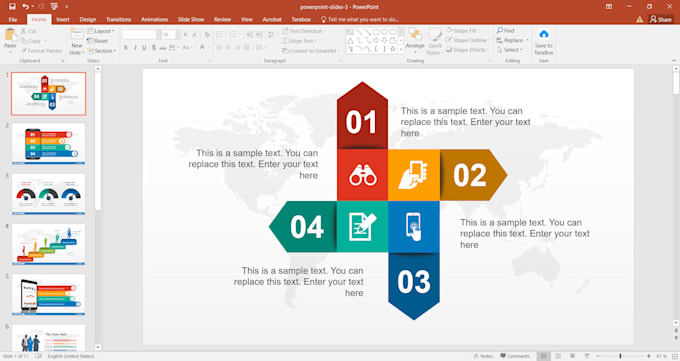Select the oval shape in shapes gallery
Screen dimensions: 680x361
pyautogui.click(x=384, y=32)
